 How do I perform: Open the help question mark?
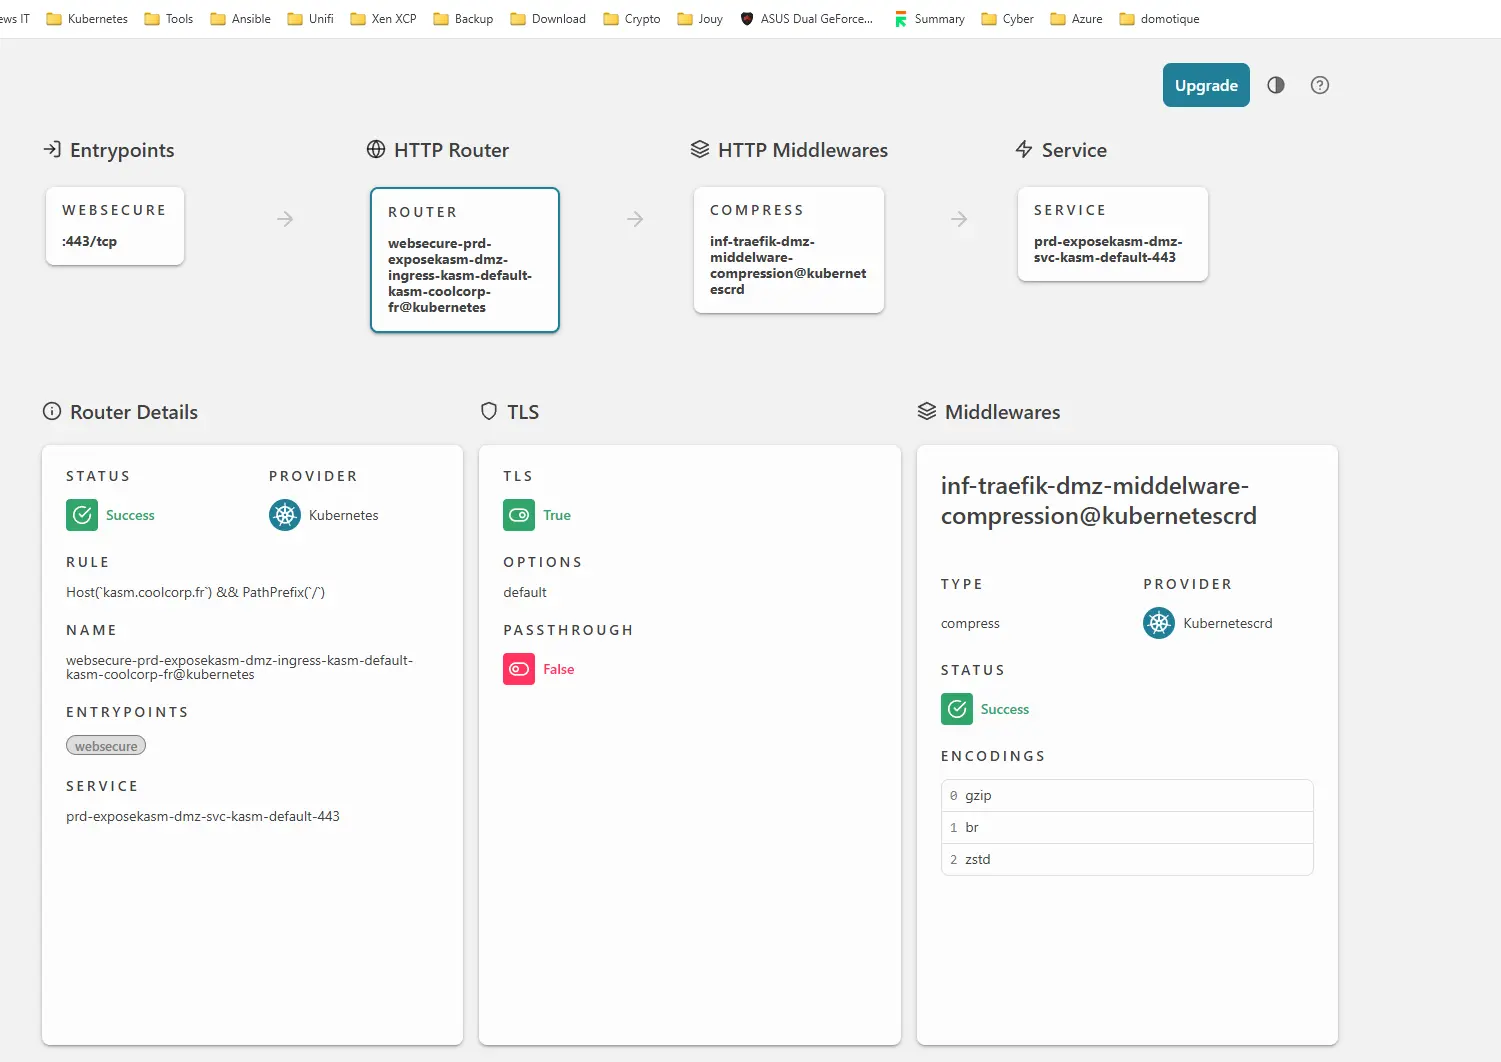pyautogui.click(x=1319, y=85)
